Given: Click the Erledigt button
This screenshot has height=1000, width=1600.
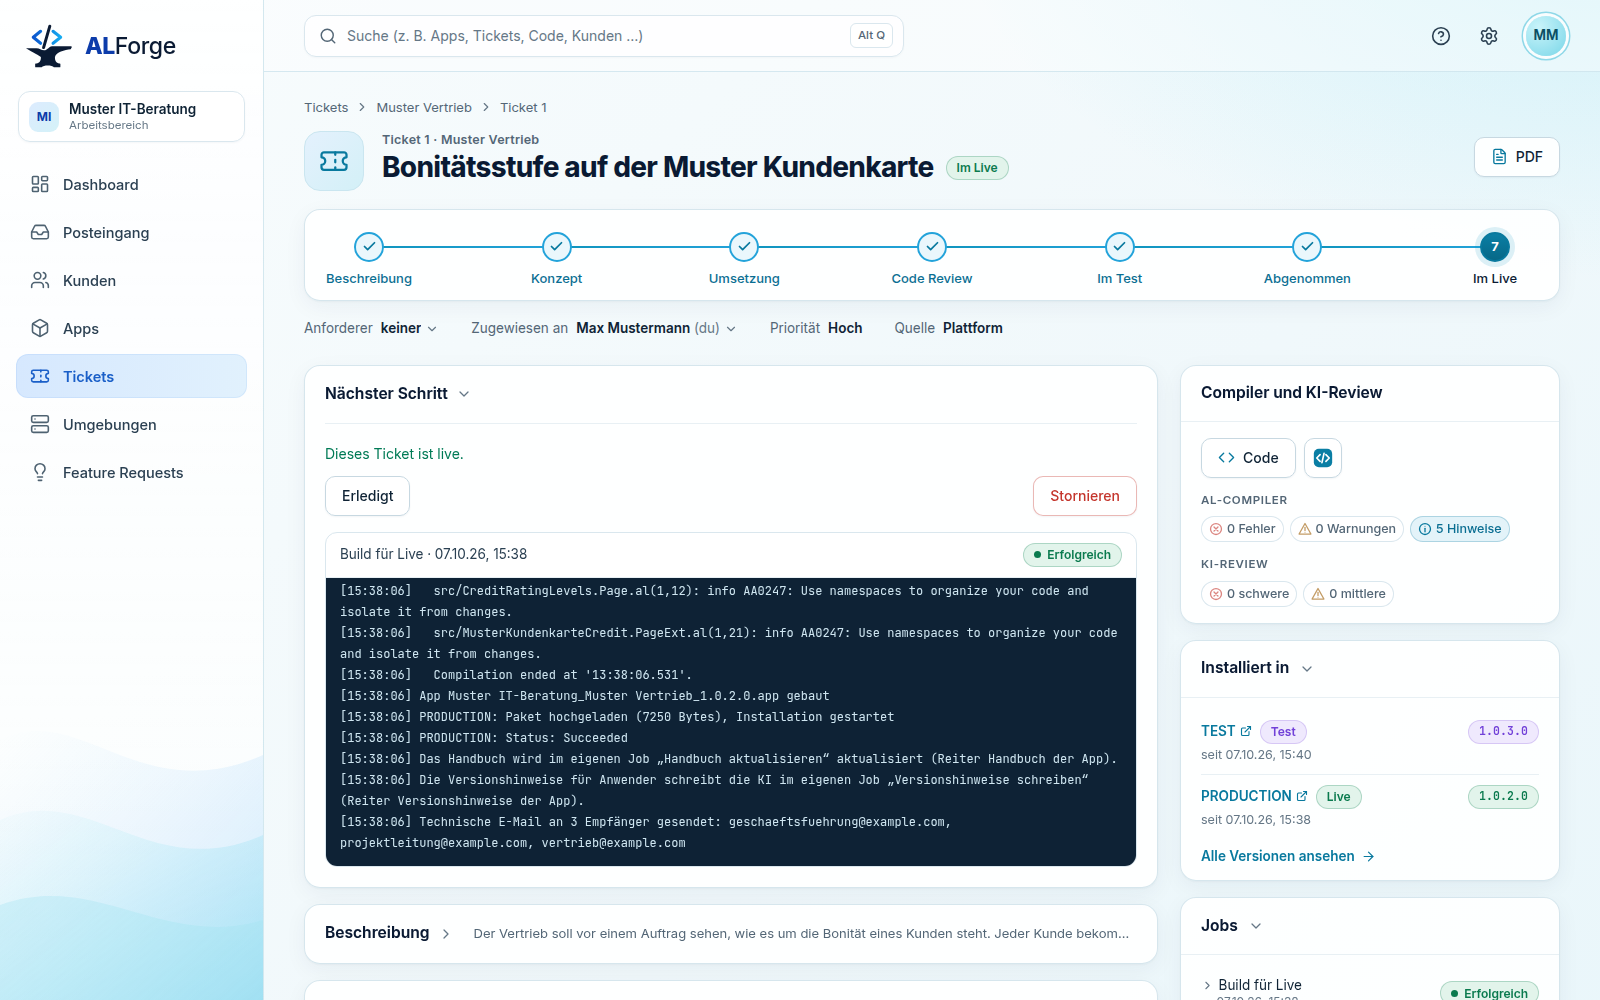Looking at the screenshot, I should tap(367, 496).
